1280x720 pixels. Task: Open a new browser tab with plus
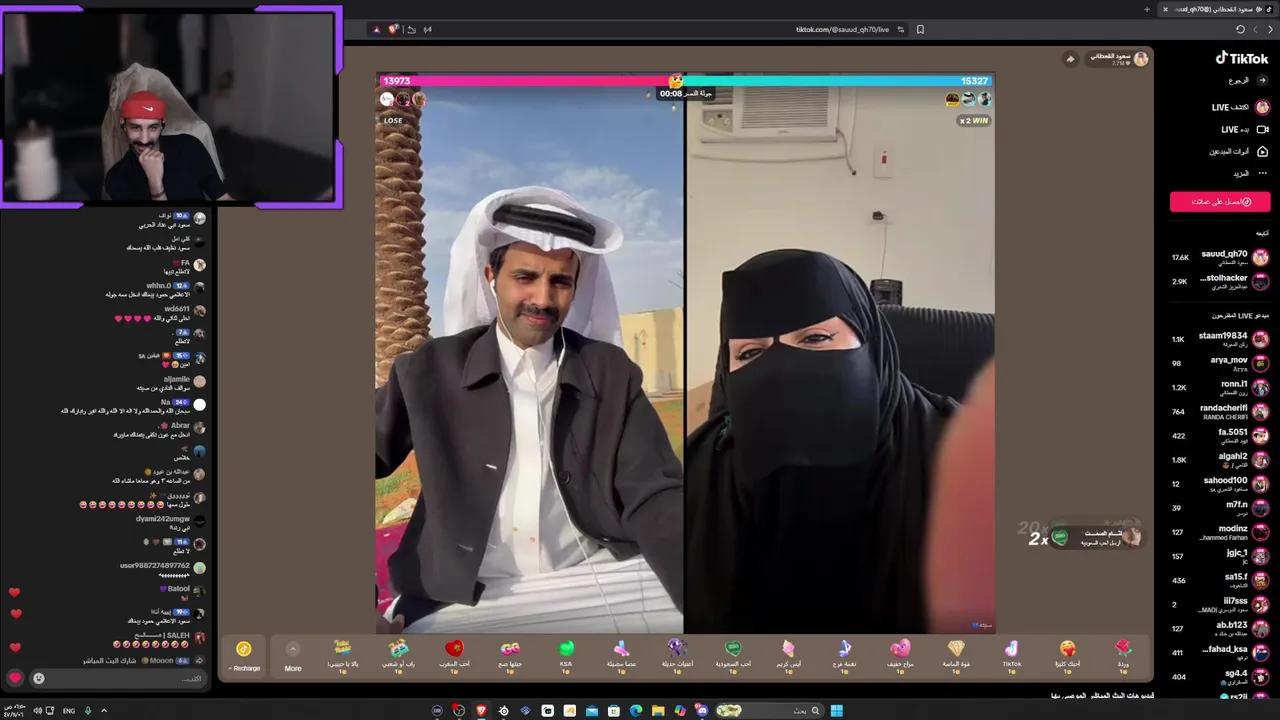point(1147,9)
